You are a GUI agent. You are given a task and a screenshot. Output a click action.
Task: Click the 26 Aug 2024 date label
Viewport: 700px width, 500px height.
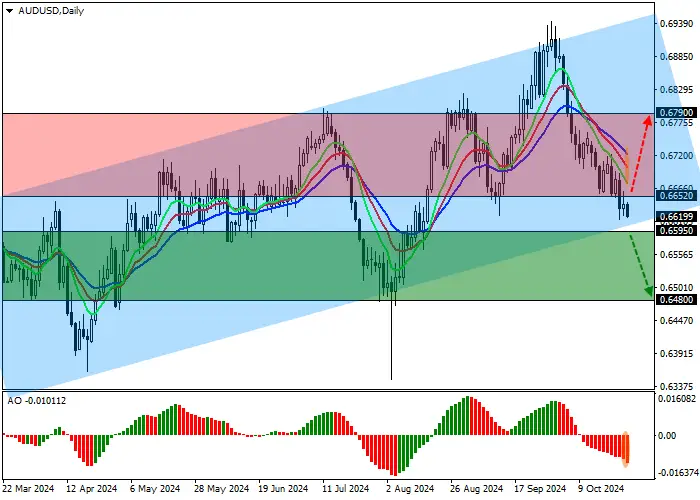coord(476,489)
